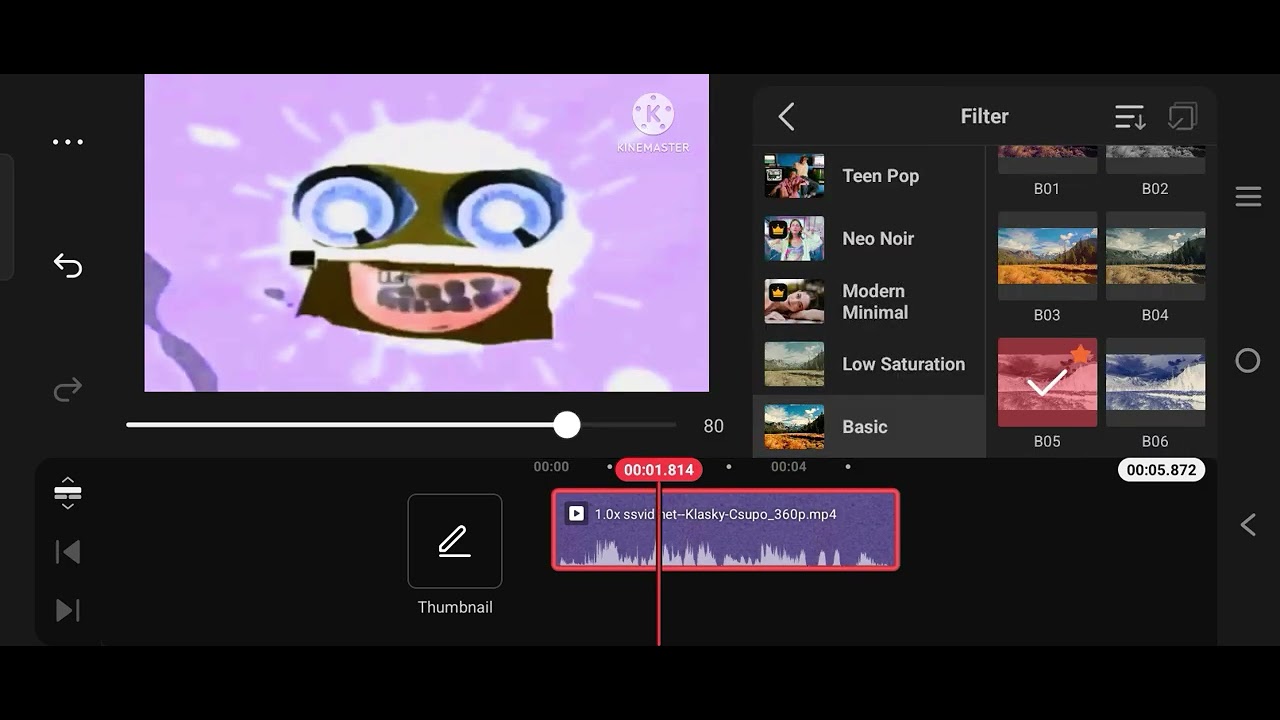Click the 00:01.814 playhead time marker
This screenshot has width=1280, height=720.
(659, 470)
